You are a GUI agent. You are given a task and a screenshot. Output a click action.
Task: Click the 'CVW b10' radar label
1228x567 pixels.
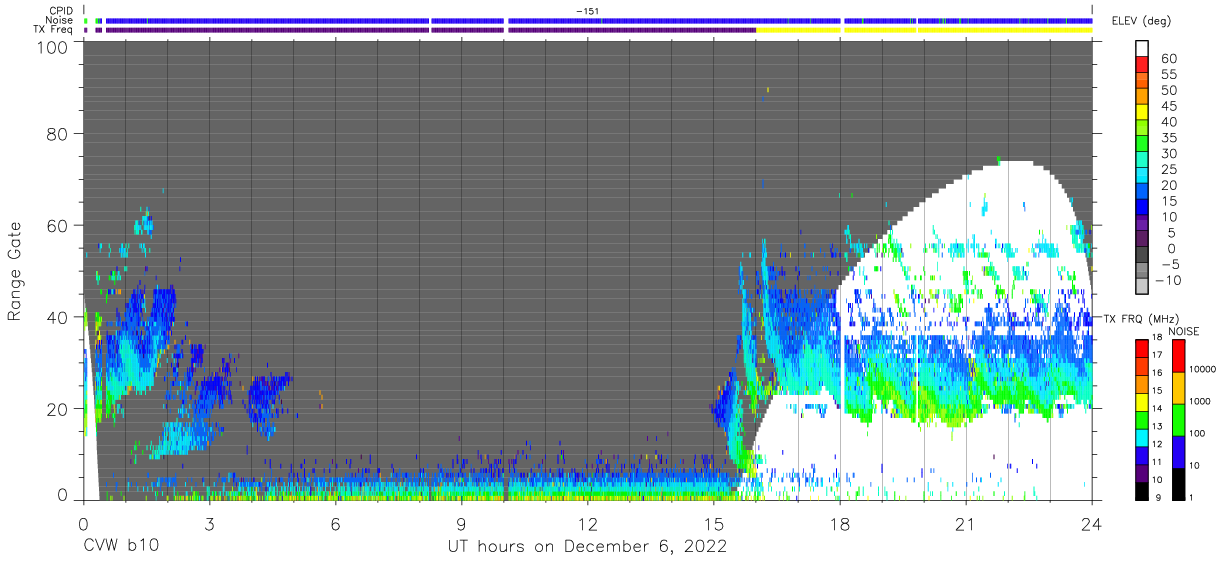pyautogui.click(x=121, y=547)
